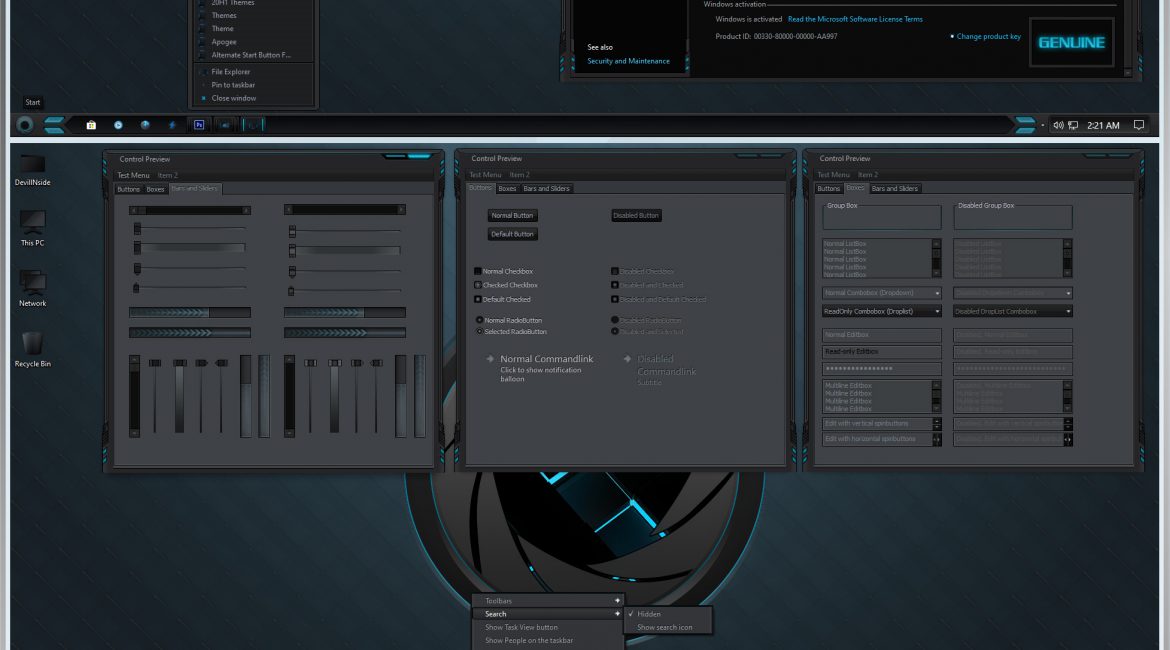1170x650 pixels.
Task: Show the taskbar clock at 2:21 AM
Action: click(x=1103, y=125)
